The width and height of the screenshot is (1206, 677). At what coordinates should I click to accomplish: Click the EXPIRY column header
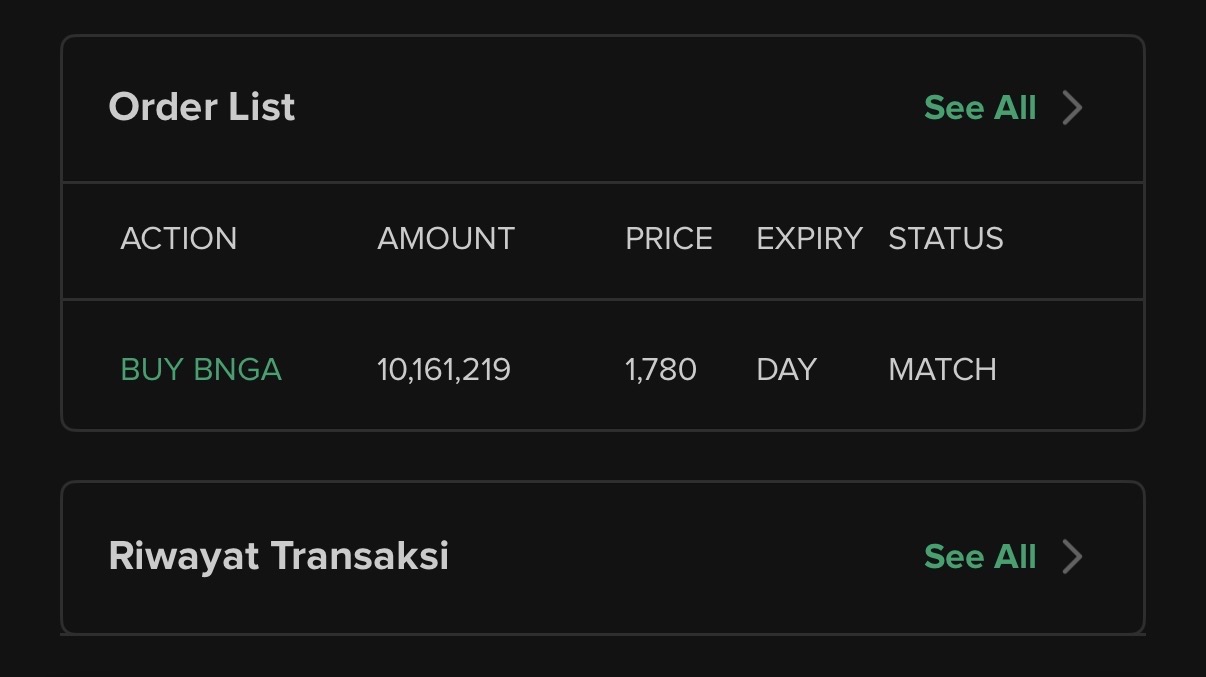[x=809, y=239]
